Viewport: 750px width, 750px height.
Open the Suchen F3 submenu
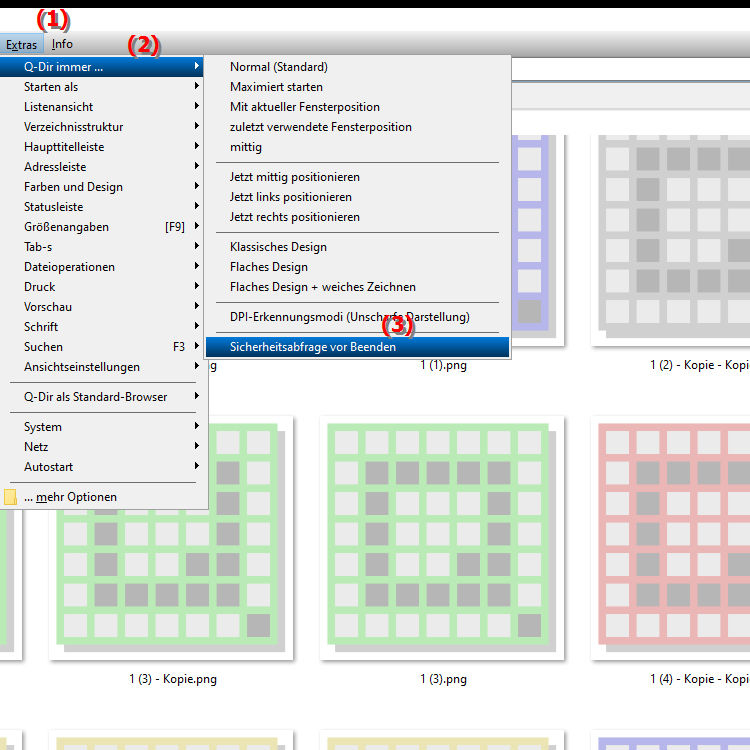point(101,347)
